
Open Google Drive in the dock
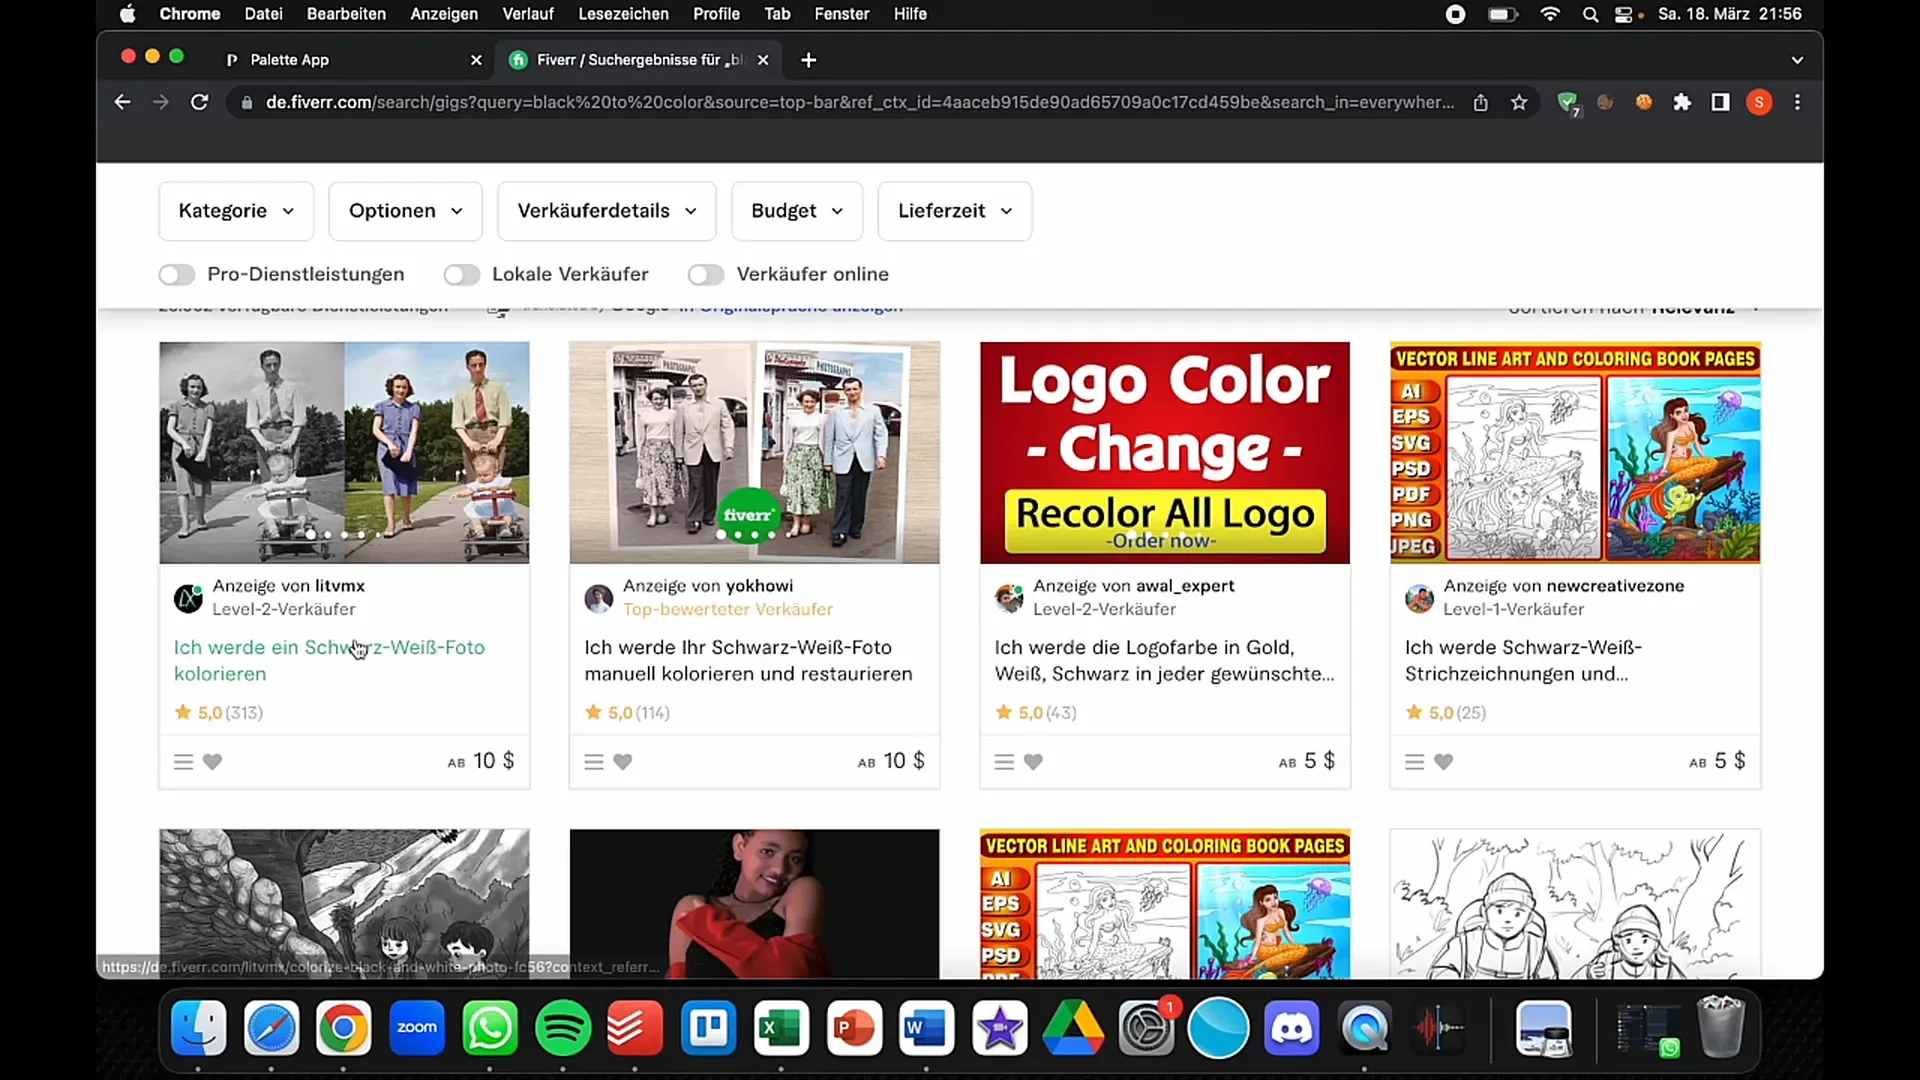[1073, 1028]
